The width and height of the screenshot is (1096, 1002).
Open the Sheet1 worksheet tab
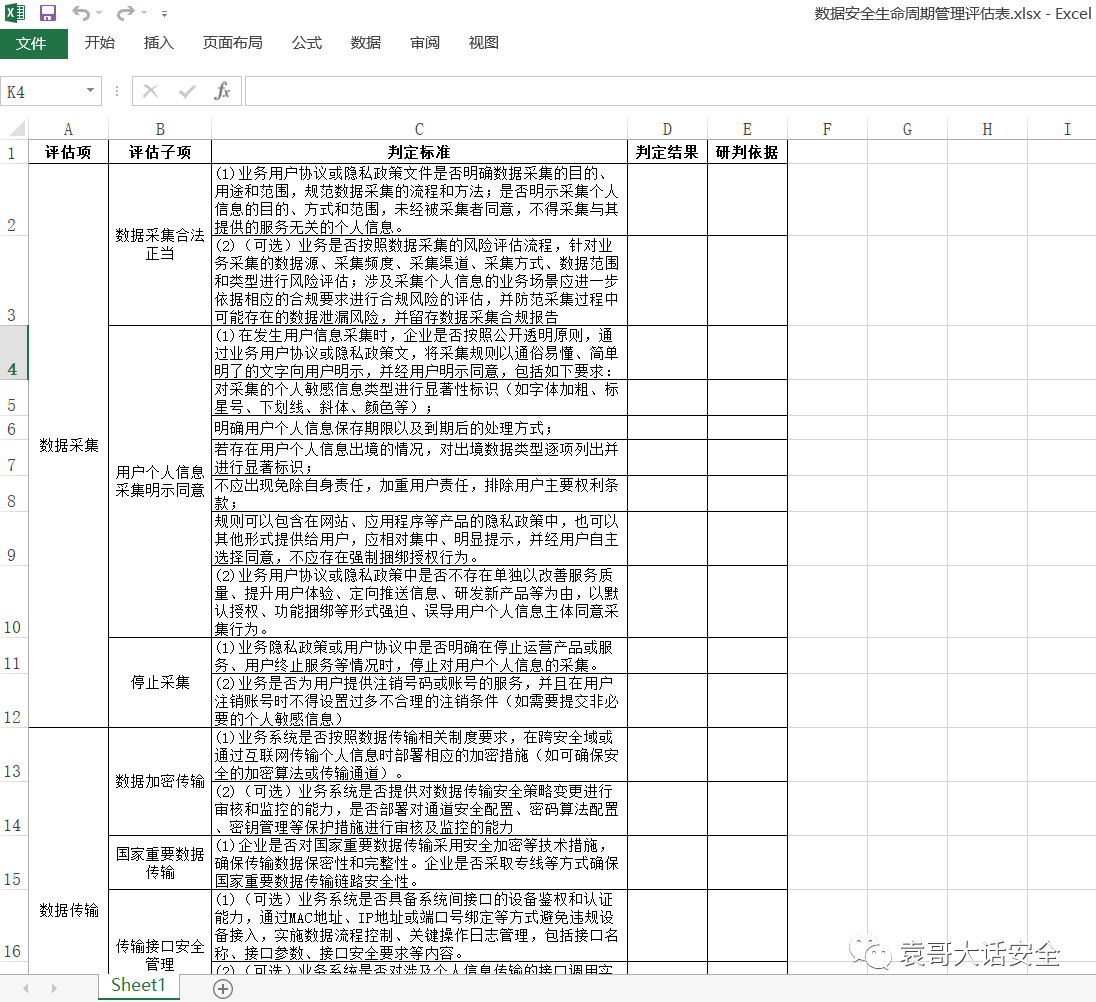pyautogui.click(x=138, y=986)
